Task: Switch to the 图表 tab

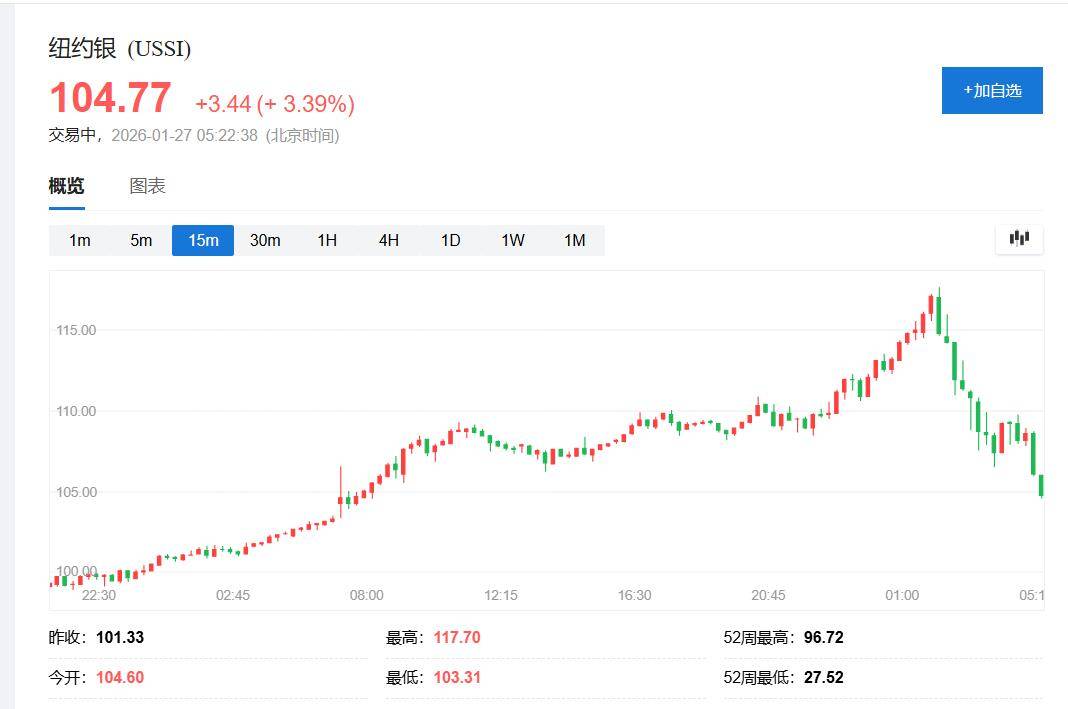Action: (147, 186)
